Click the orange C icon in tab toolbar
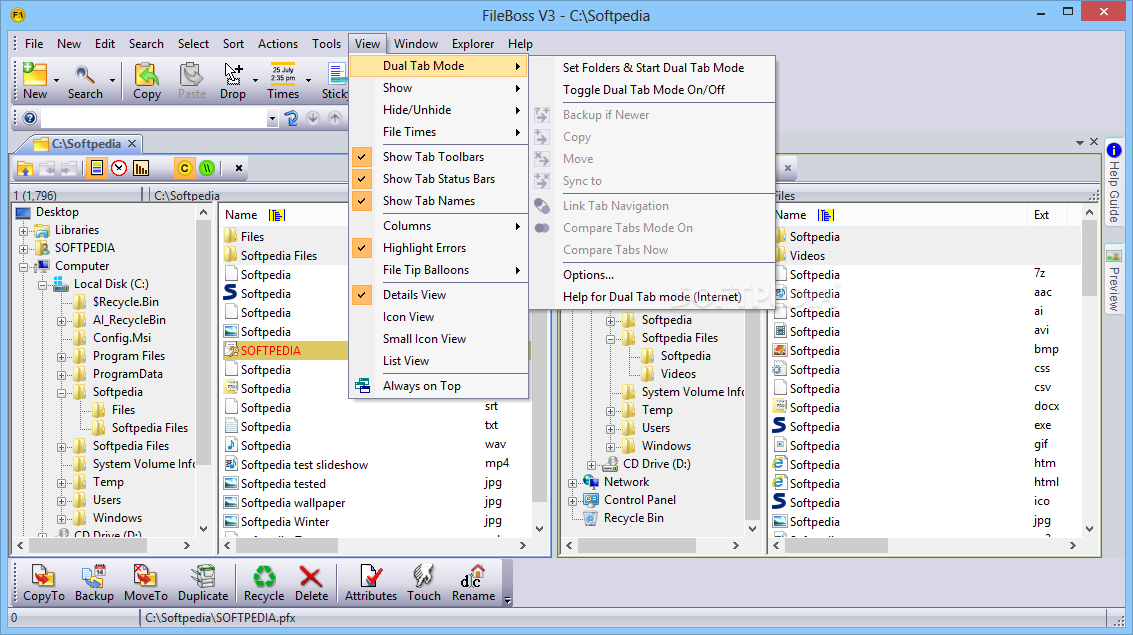The image size is (1133, 635). coord(184,168)
